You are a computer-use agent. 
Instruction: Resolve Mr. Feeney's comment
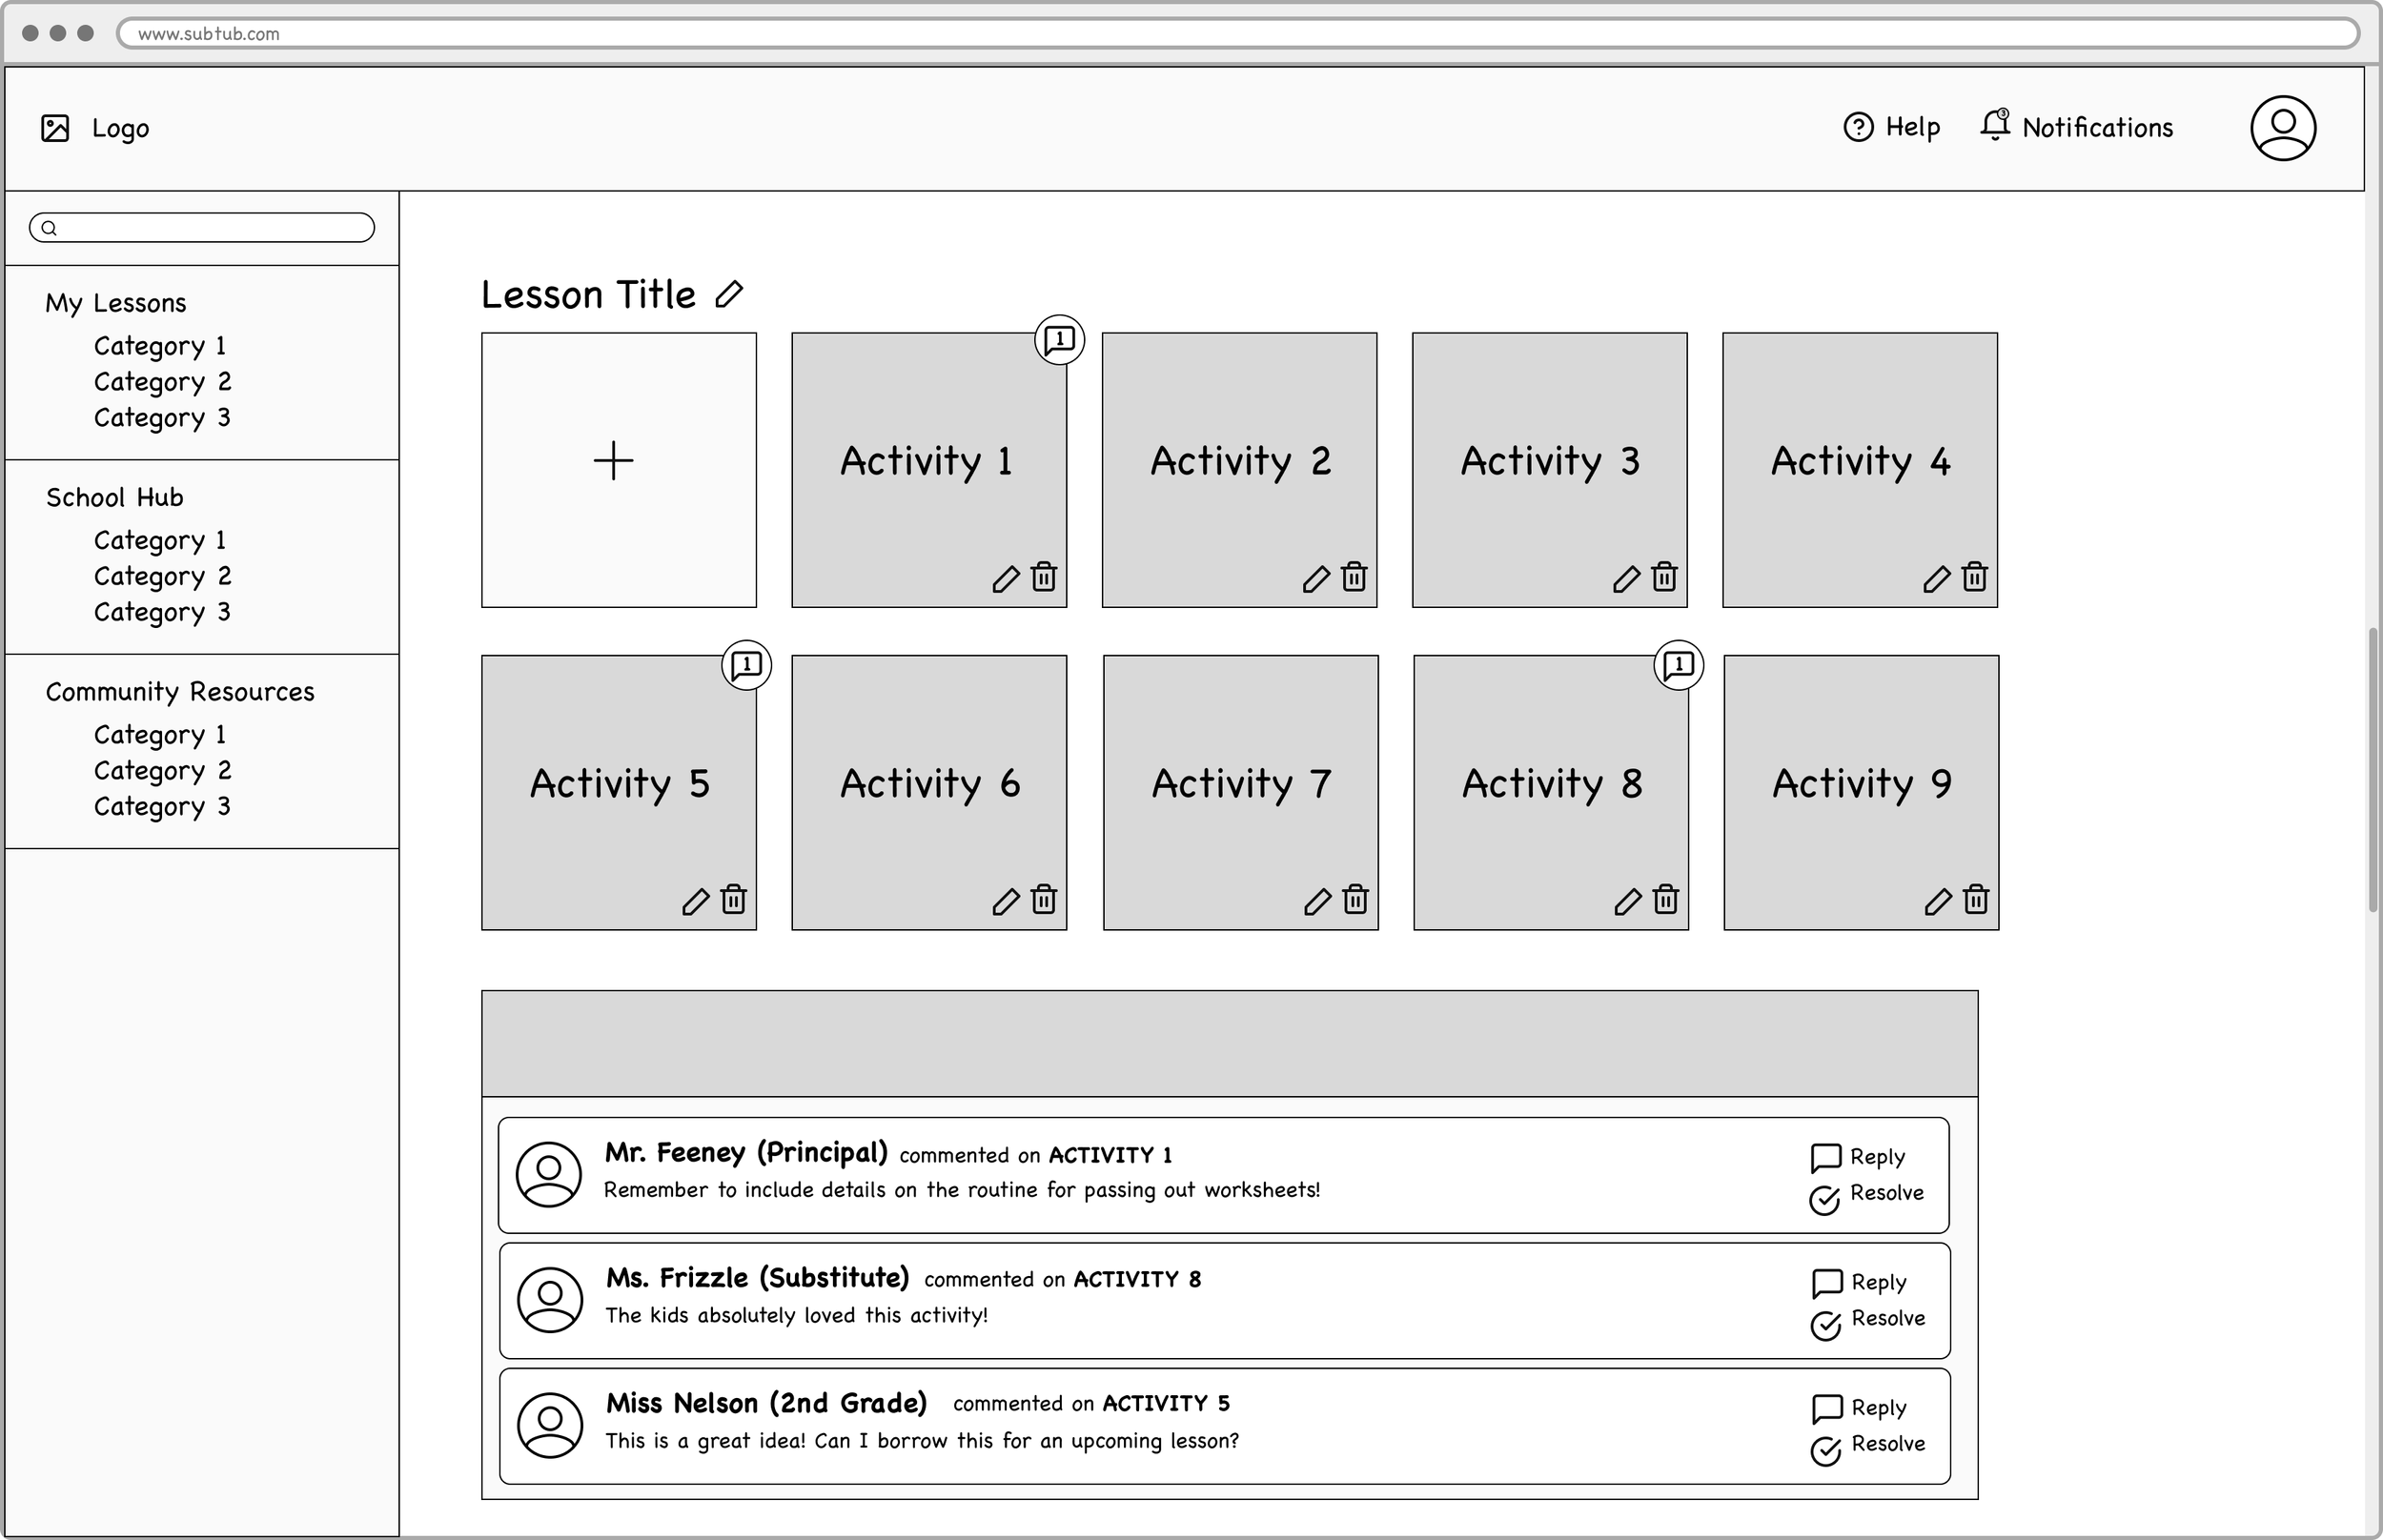point(1866,1196)
